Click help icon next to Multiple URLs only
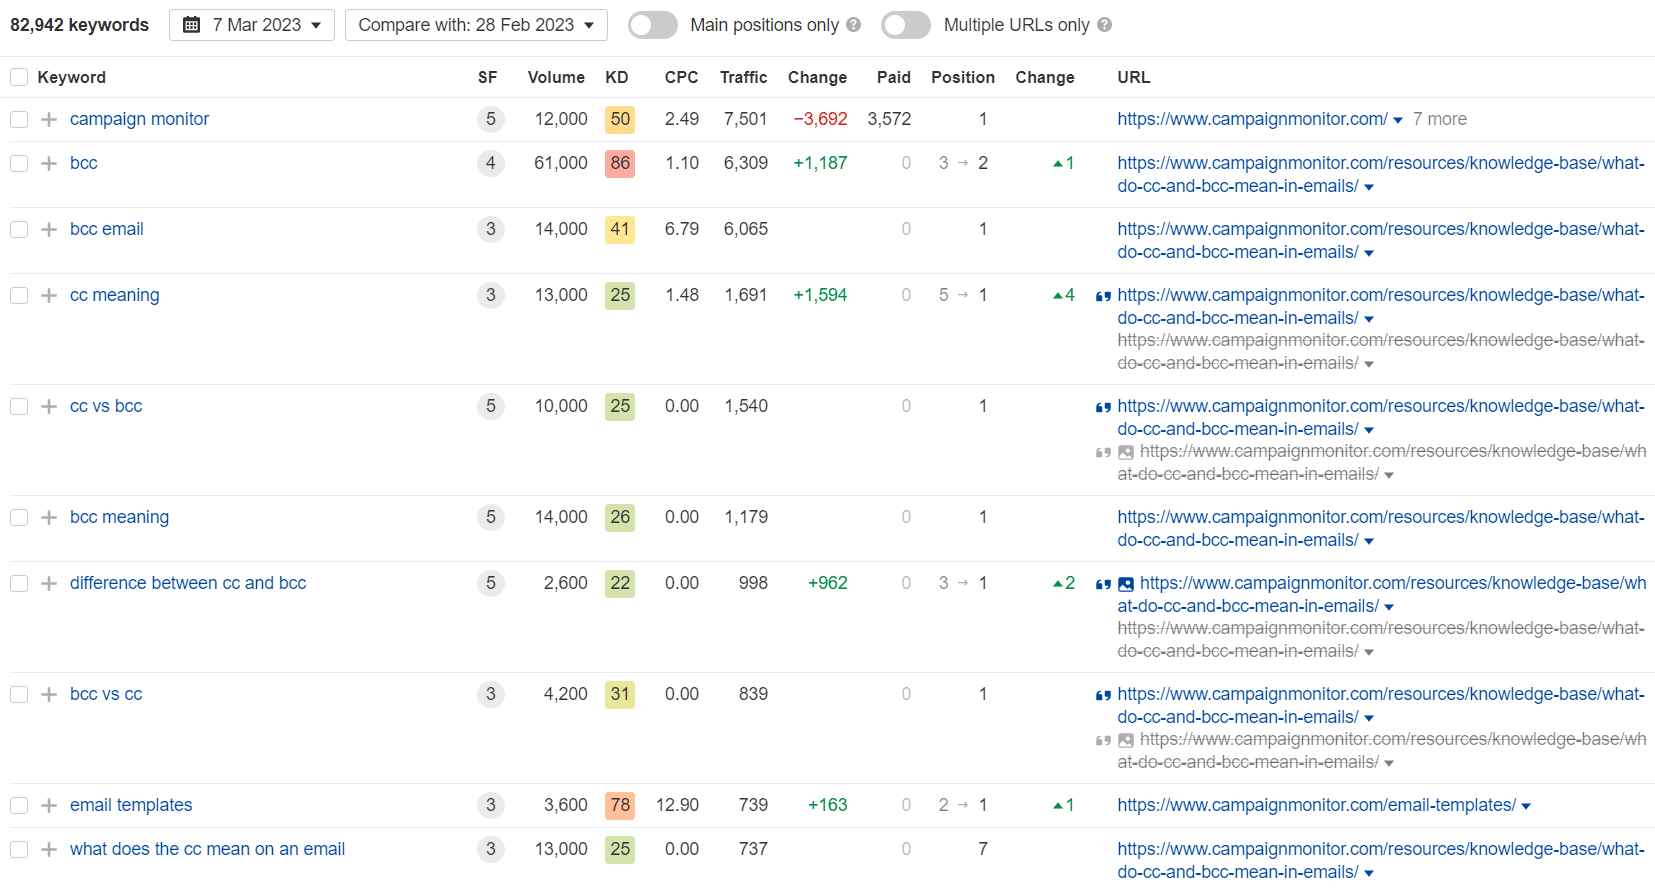 (1104, 25)
